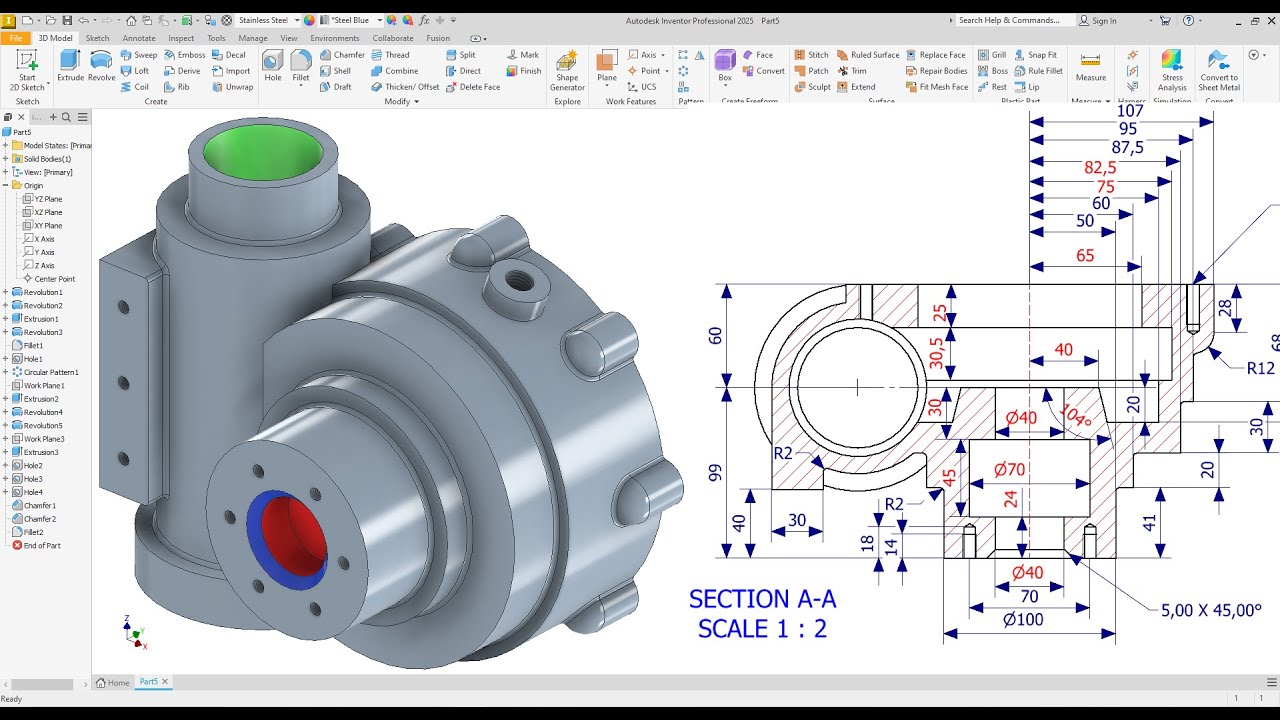Select XY Plane in the Origin folder
Image resolution: width=1280 pixels, height=720 pixels.
pyautogui.click(x=42, y=226)
